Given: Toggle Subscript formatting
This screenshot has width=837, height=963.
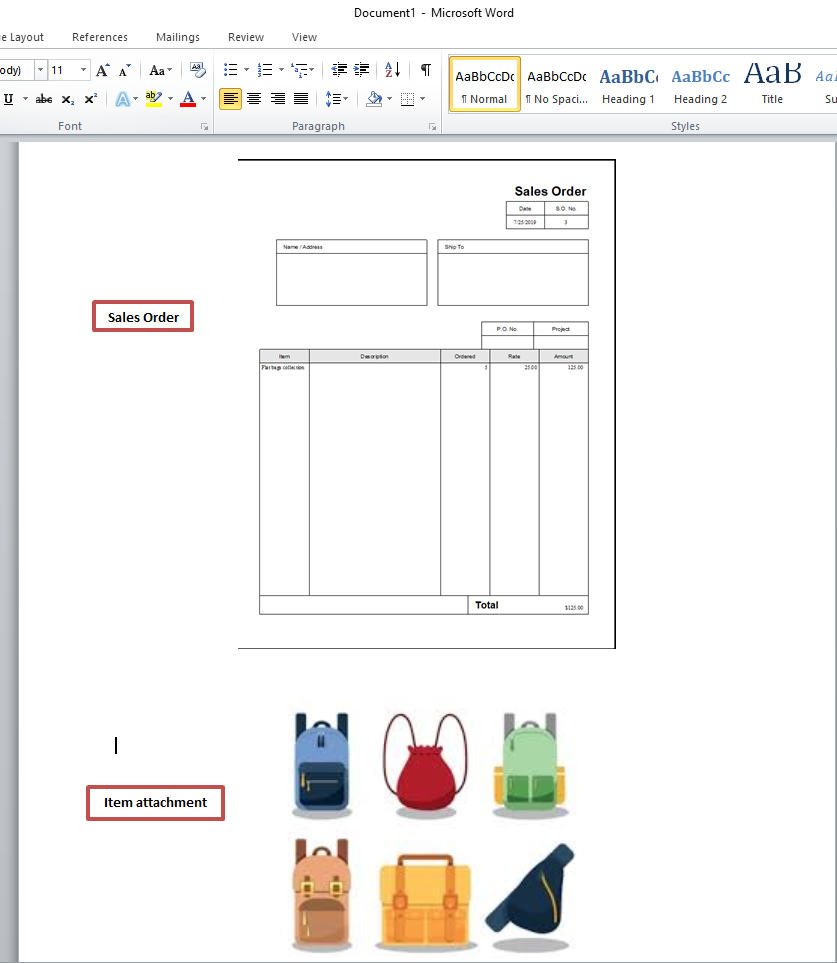Looking at the screenshot, I should (x=68, y=99).
